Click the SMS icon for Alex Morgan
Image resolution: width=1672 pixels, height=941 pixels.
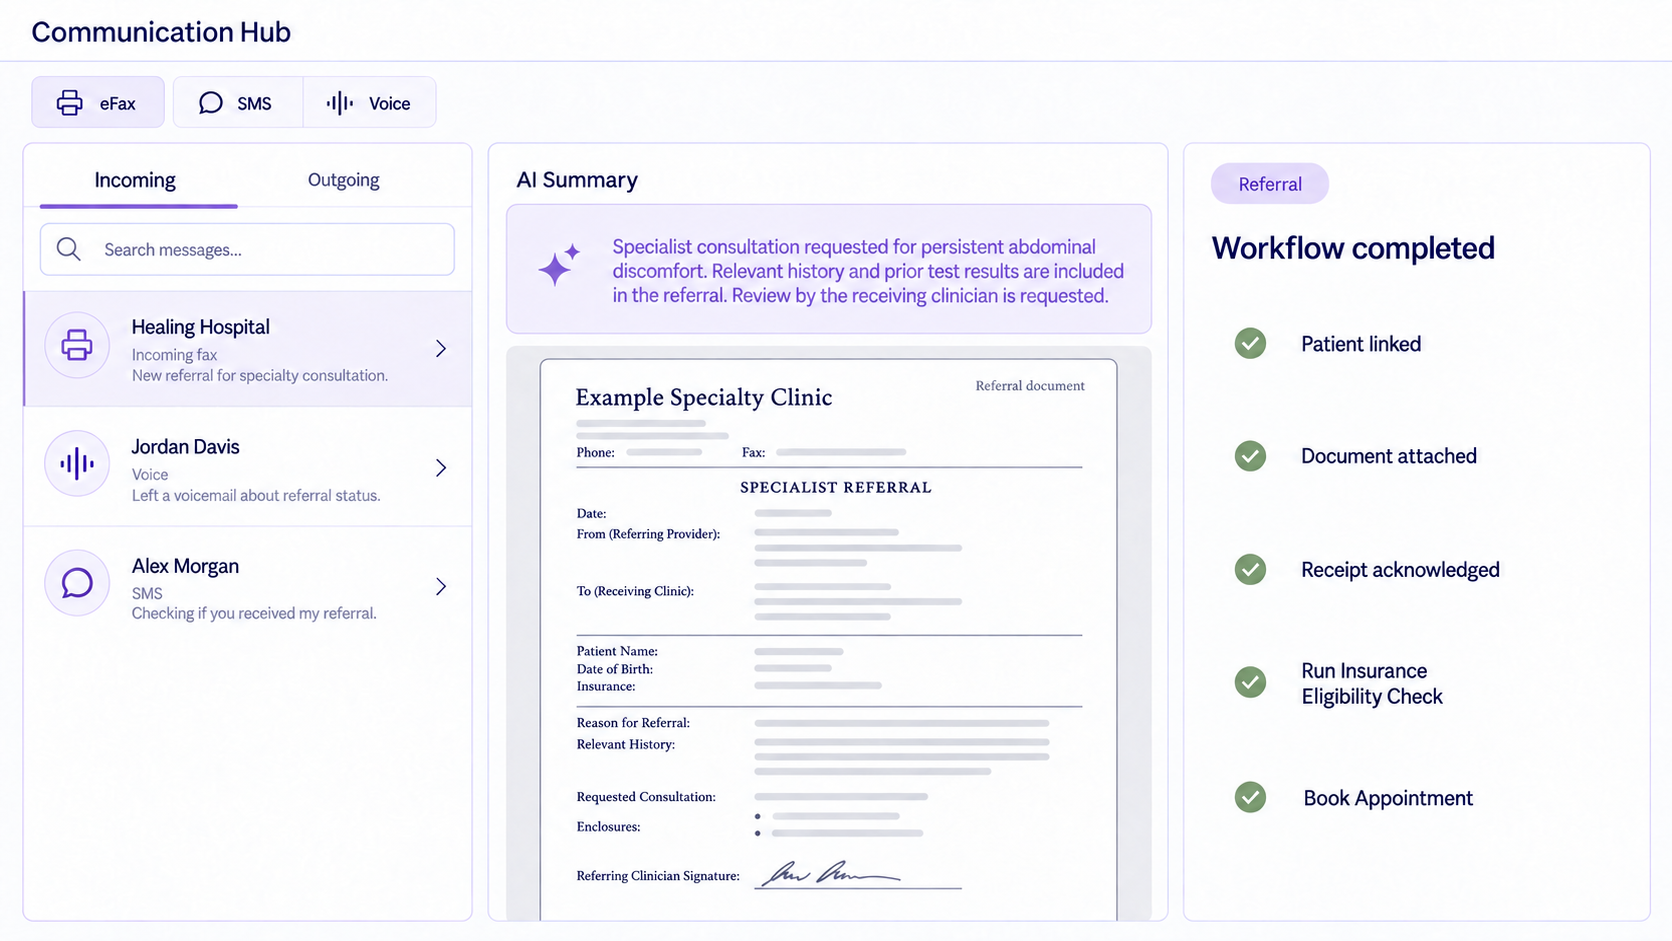point(77,582)
